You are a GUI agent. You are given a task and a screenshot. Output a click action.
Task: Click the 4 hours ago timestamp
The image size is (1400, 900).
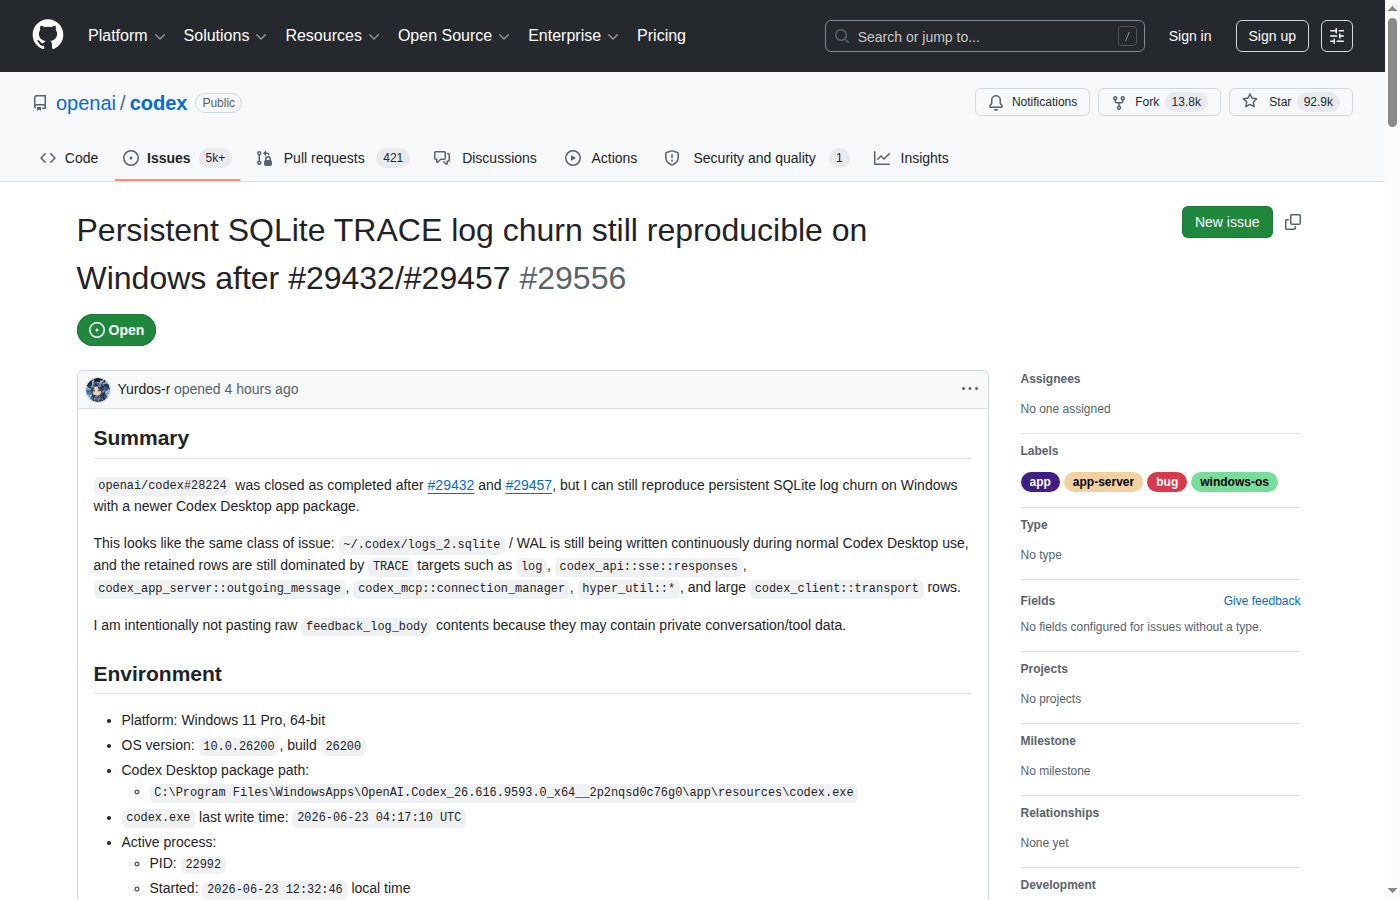[261, 389]
